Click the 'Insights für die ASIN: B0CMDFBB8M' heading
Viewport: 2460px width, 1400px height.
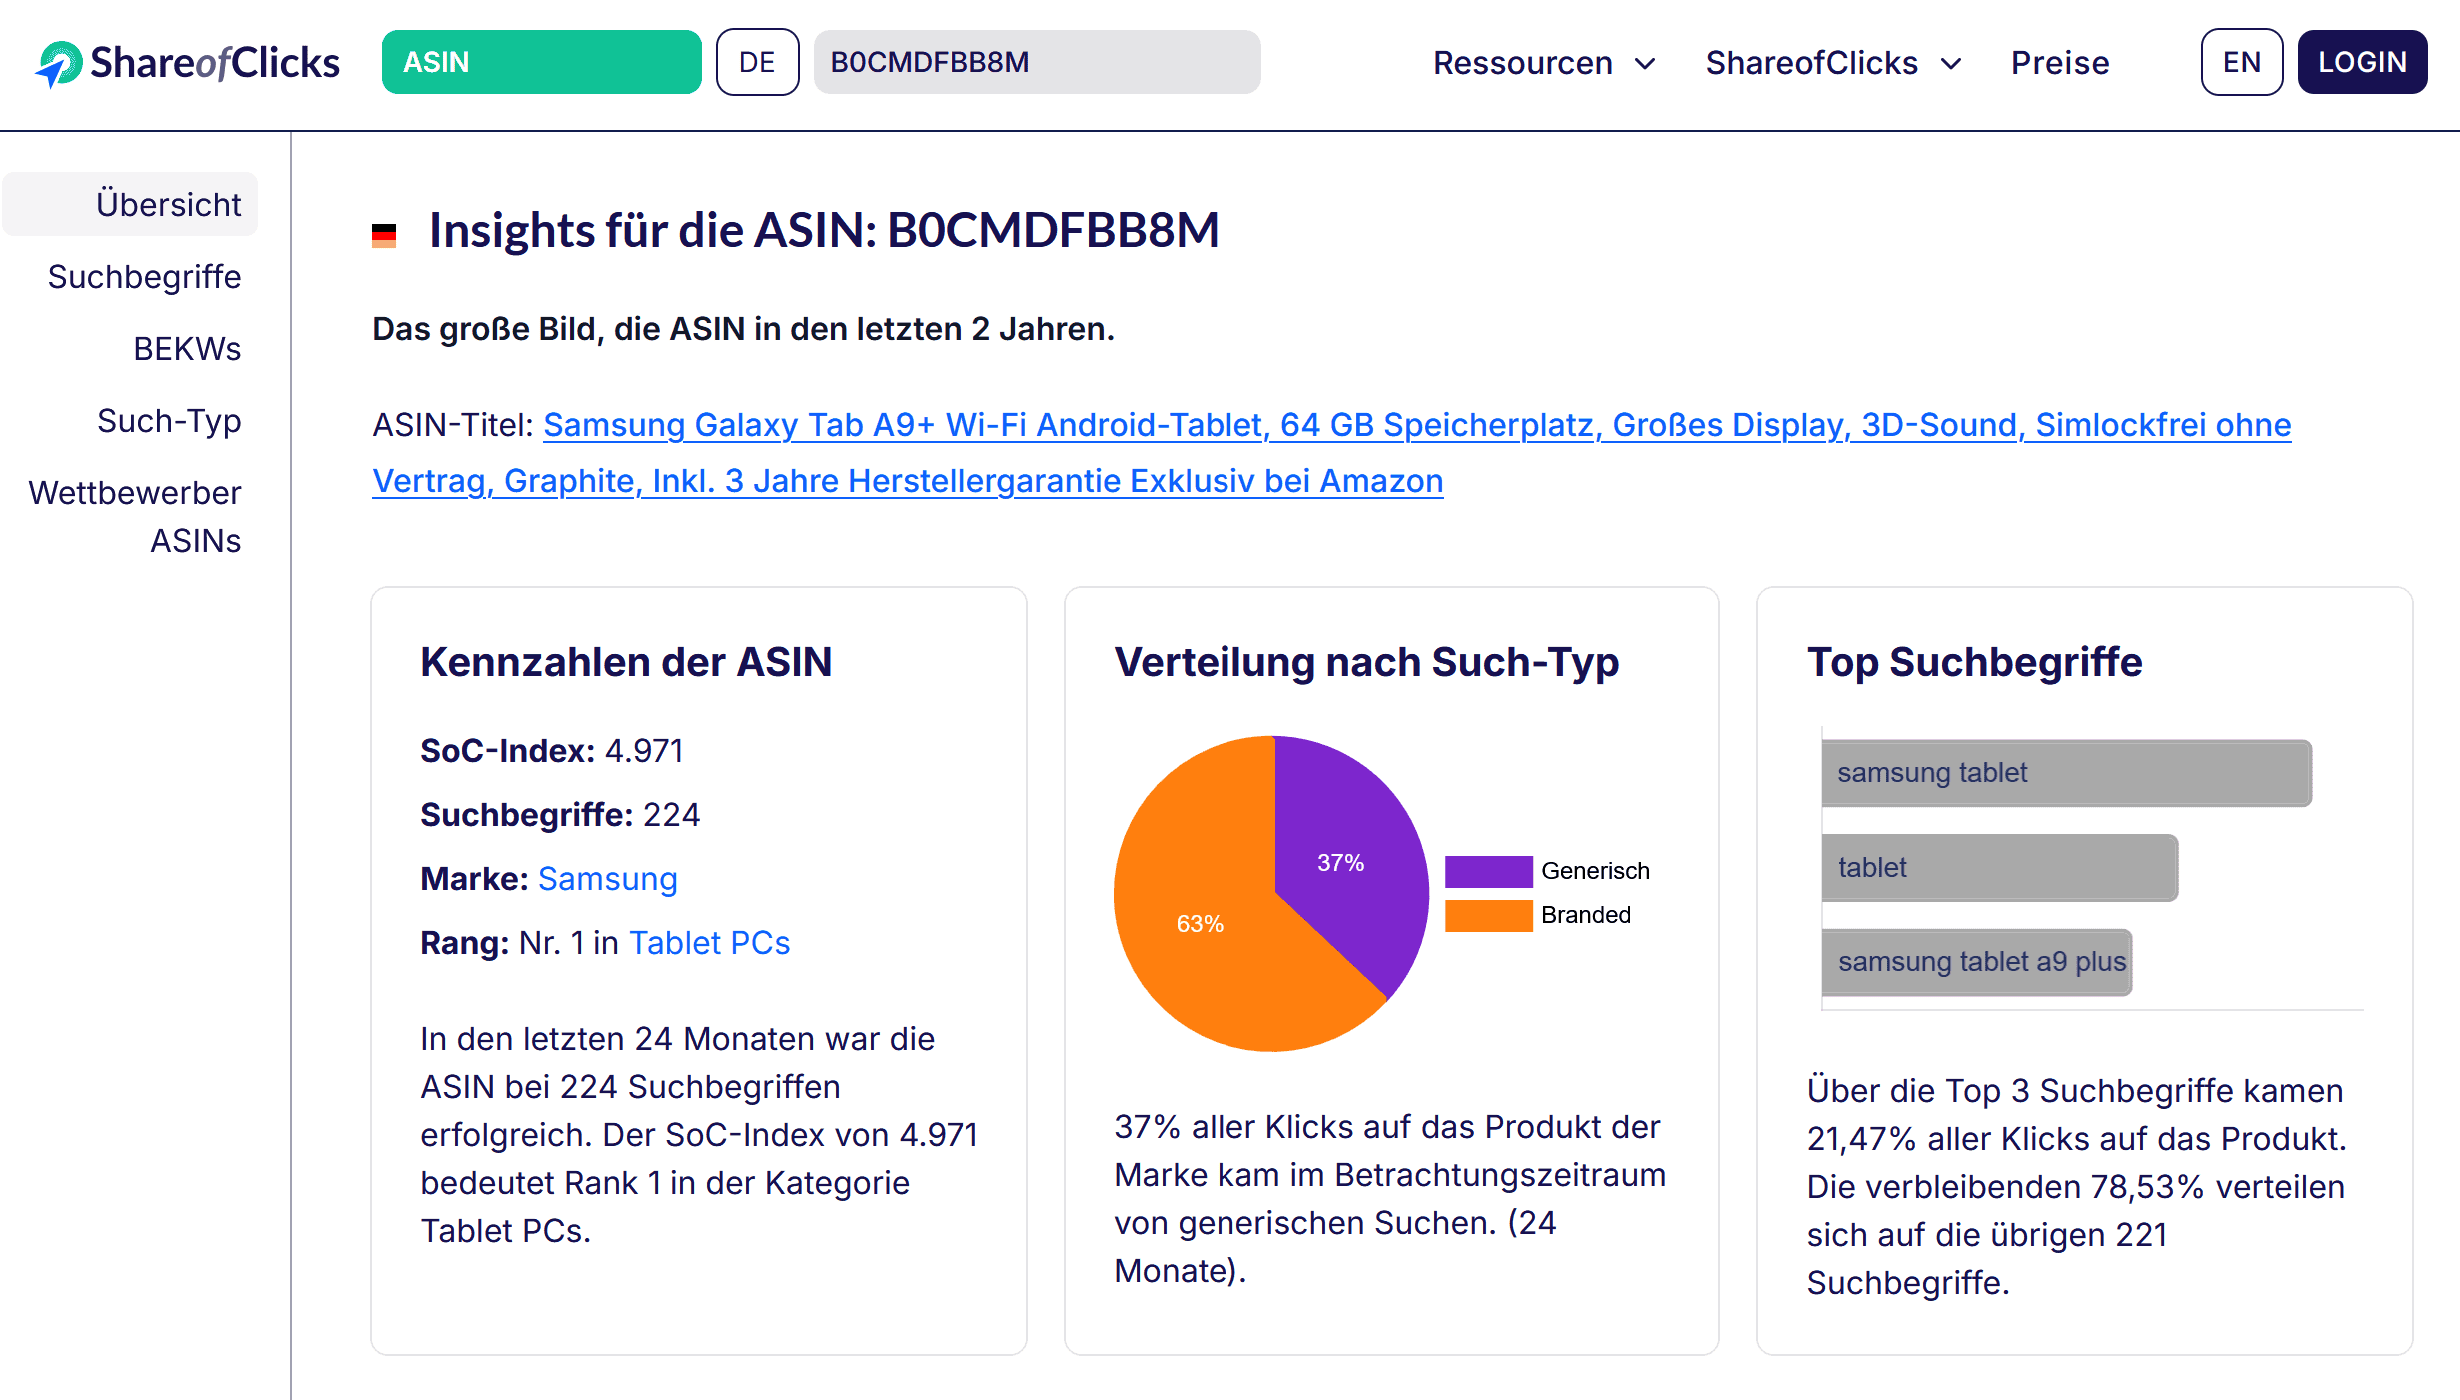(824, 230)
